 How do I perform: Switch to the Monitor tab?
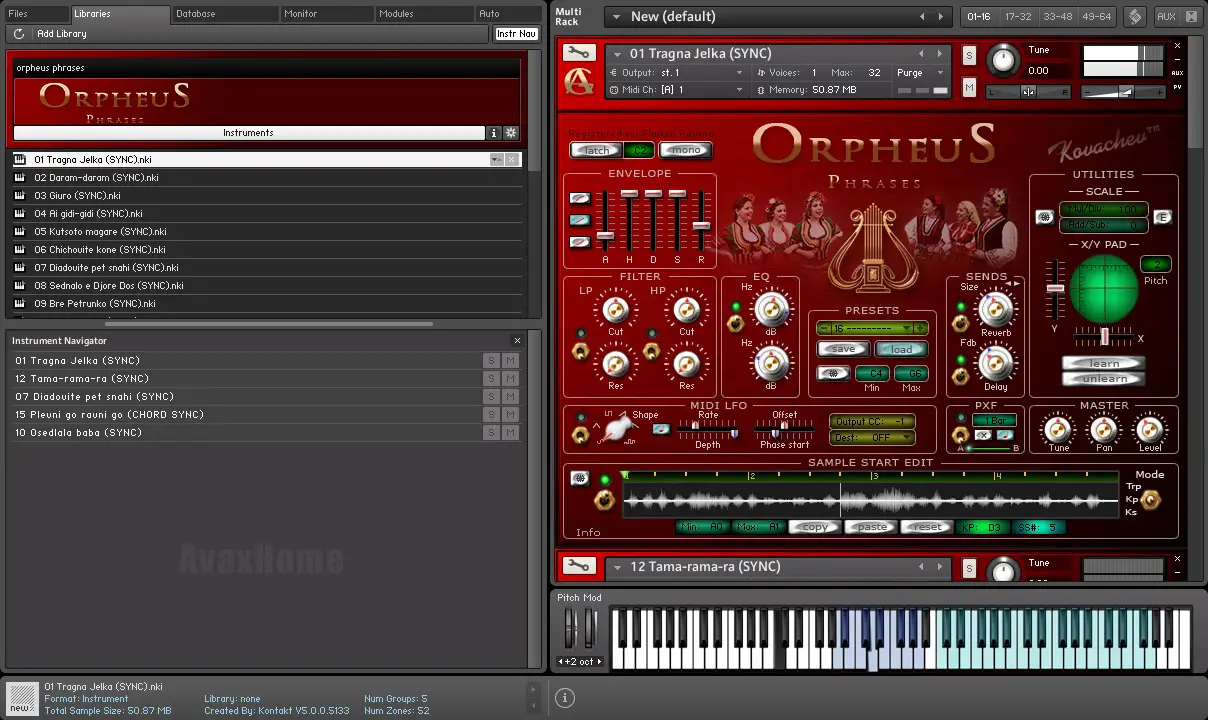pos(327,14)
